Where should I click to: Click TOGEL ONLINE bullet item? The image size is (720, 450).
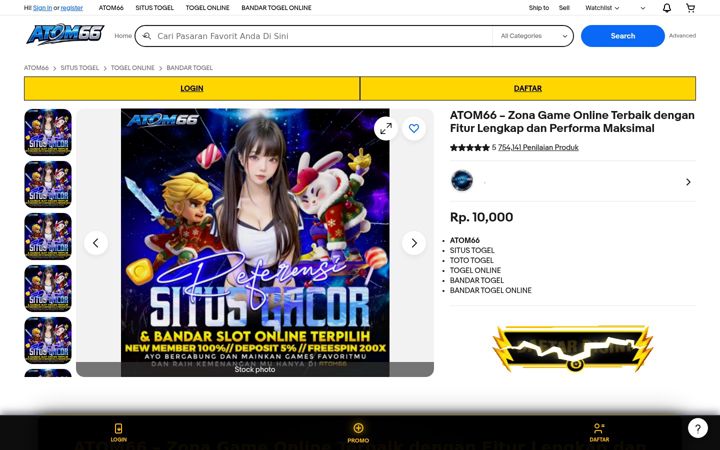coord(475,270)
